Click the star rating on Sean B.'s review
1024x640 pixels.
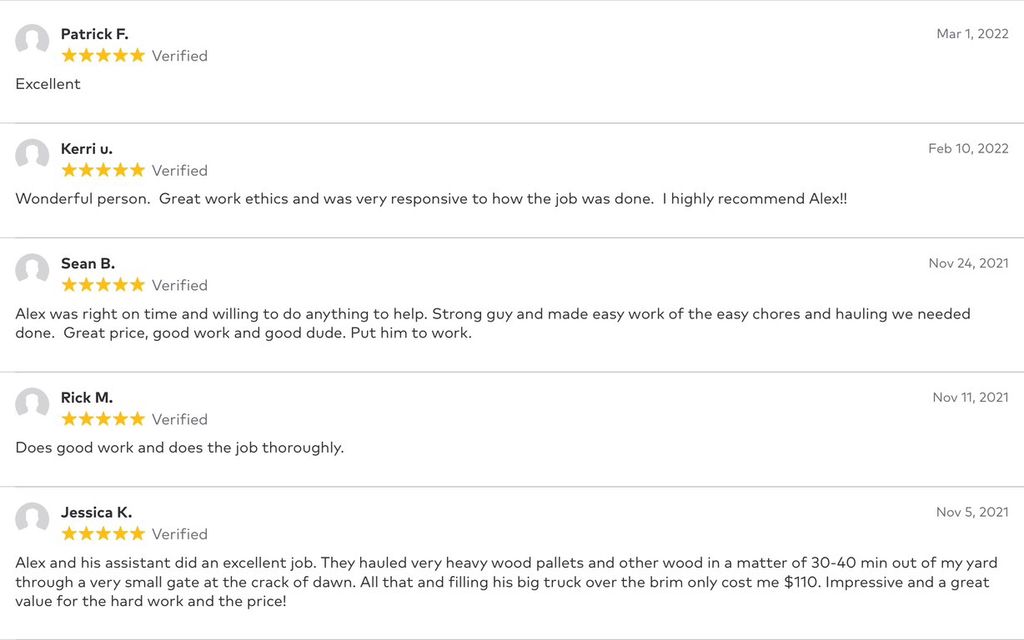103,285
